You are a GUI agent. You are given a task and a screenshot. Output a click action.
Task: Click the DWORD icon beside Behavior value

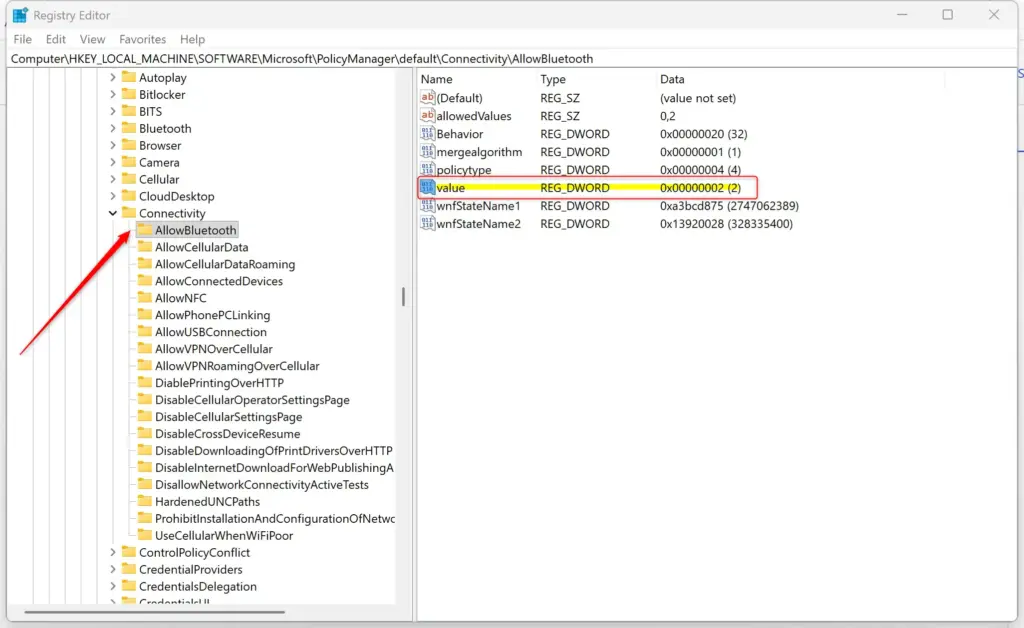pyautogui.click(x=427, y=133)
